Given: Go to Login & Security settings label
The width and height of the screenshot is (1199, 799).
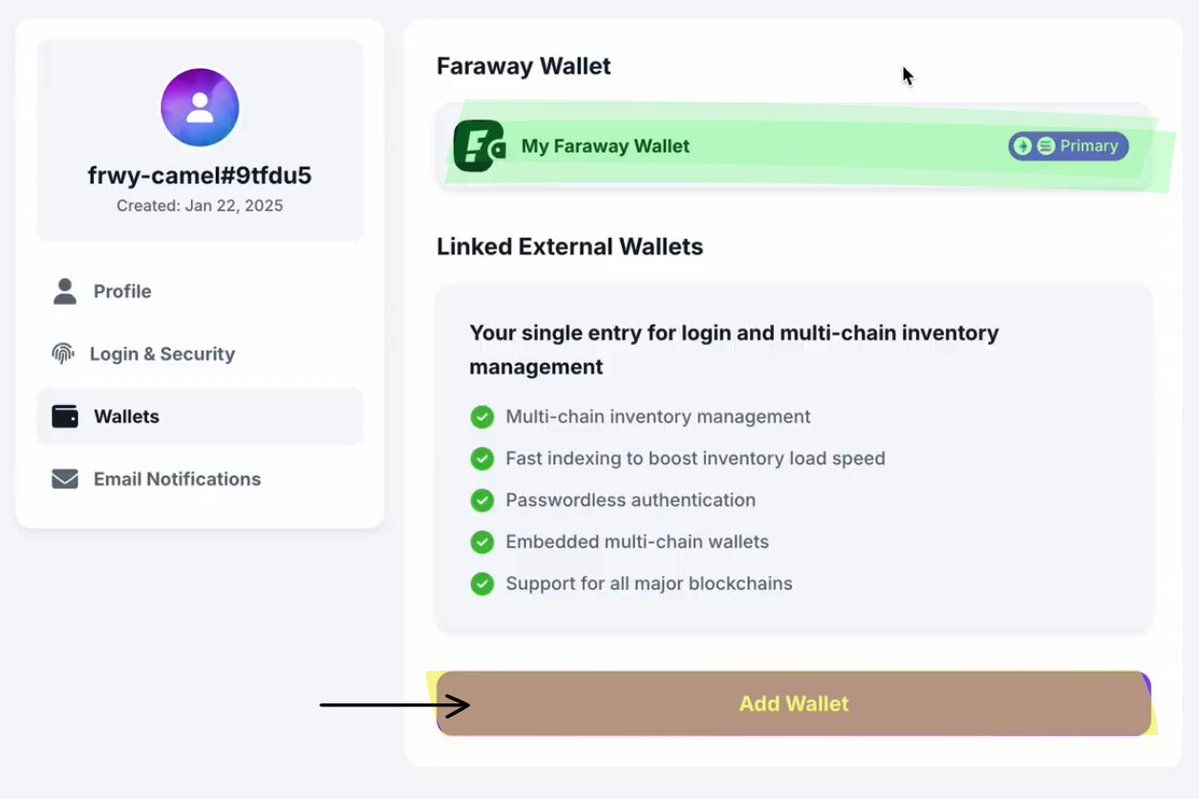Looking at the screenshot, I should pyautogui.click(x=162, y=354).
